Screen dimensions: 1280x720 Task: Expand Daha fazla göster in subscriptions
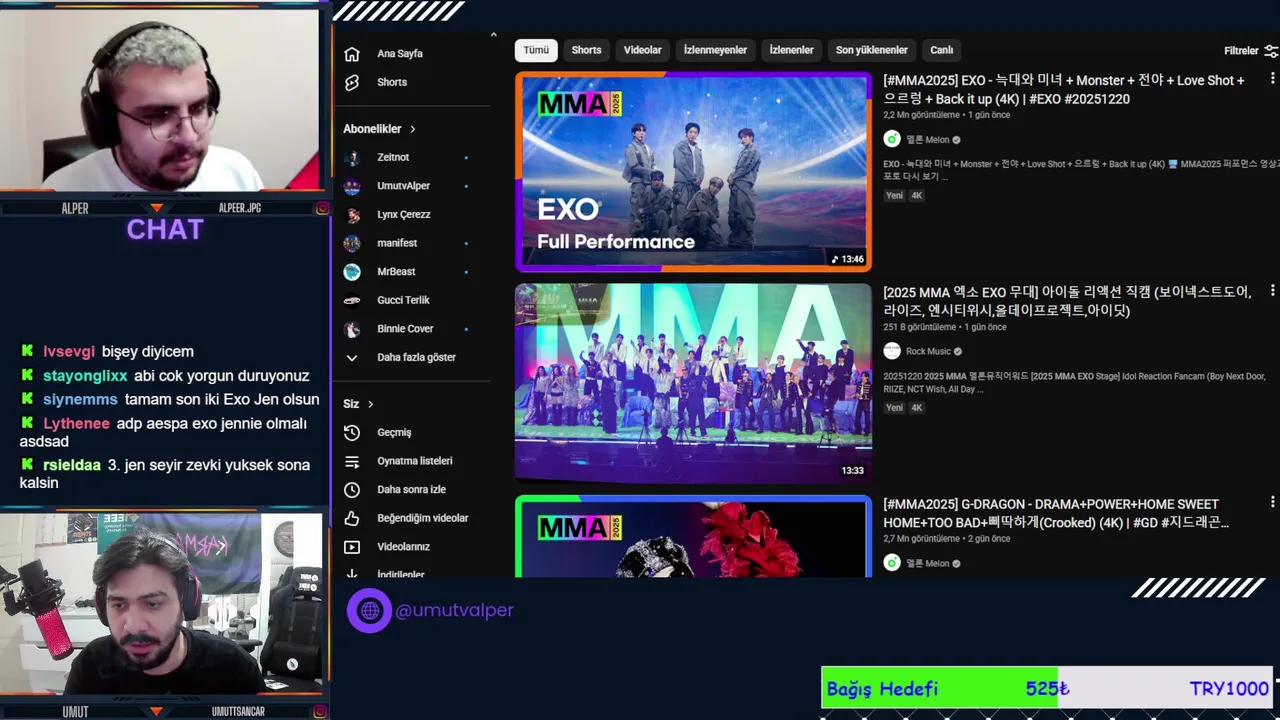pos(403,357)
